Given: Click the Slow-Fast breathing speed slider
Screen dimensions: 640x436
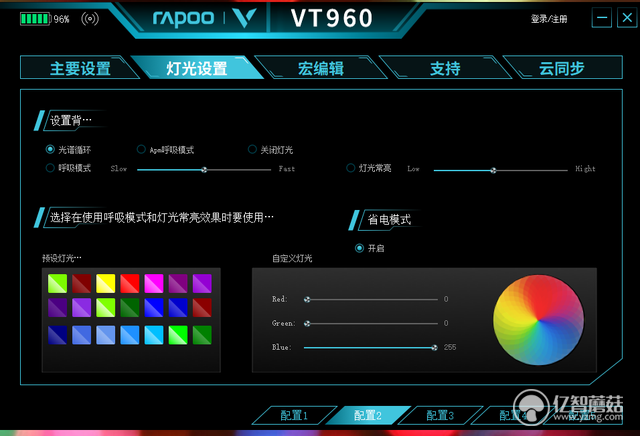Looking at the screenshot, I should point(204,169).
